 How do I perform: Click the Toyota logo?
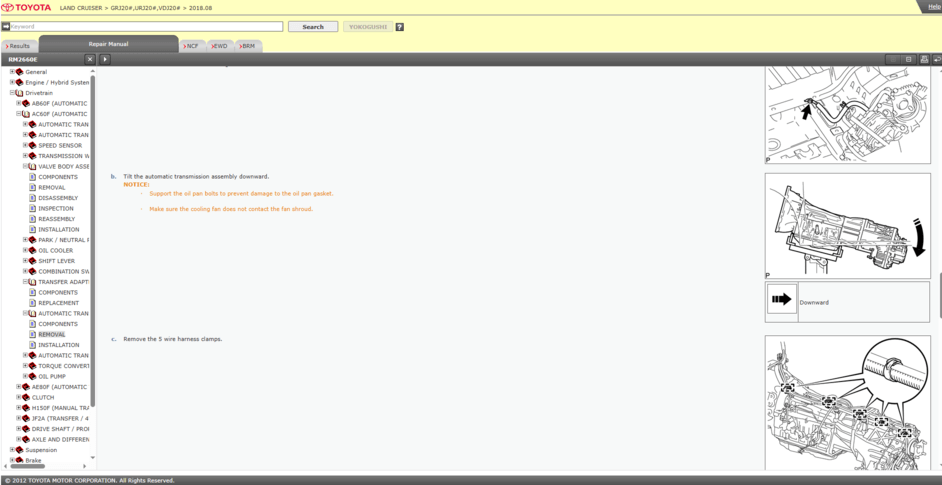pyautogui.click(x=26, y=7)
